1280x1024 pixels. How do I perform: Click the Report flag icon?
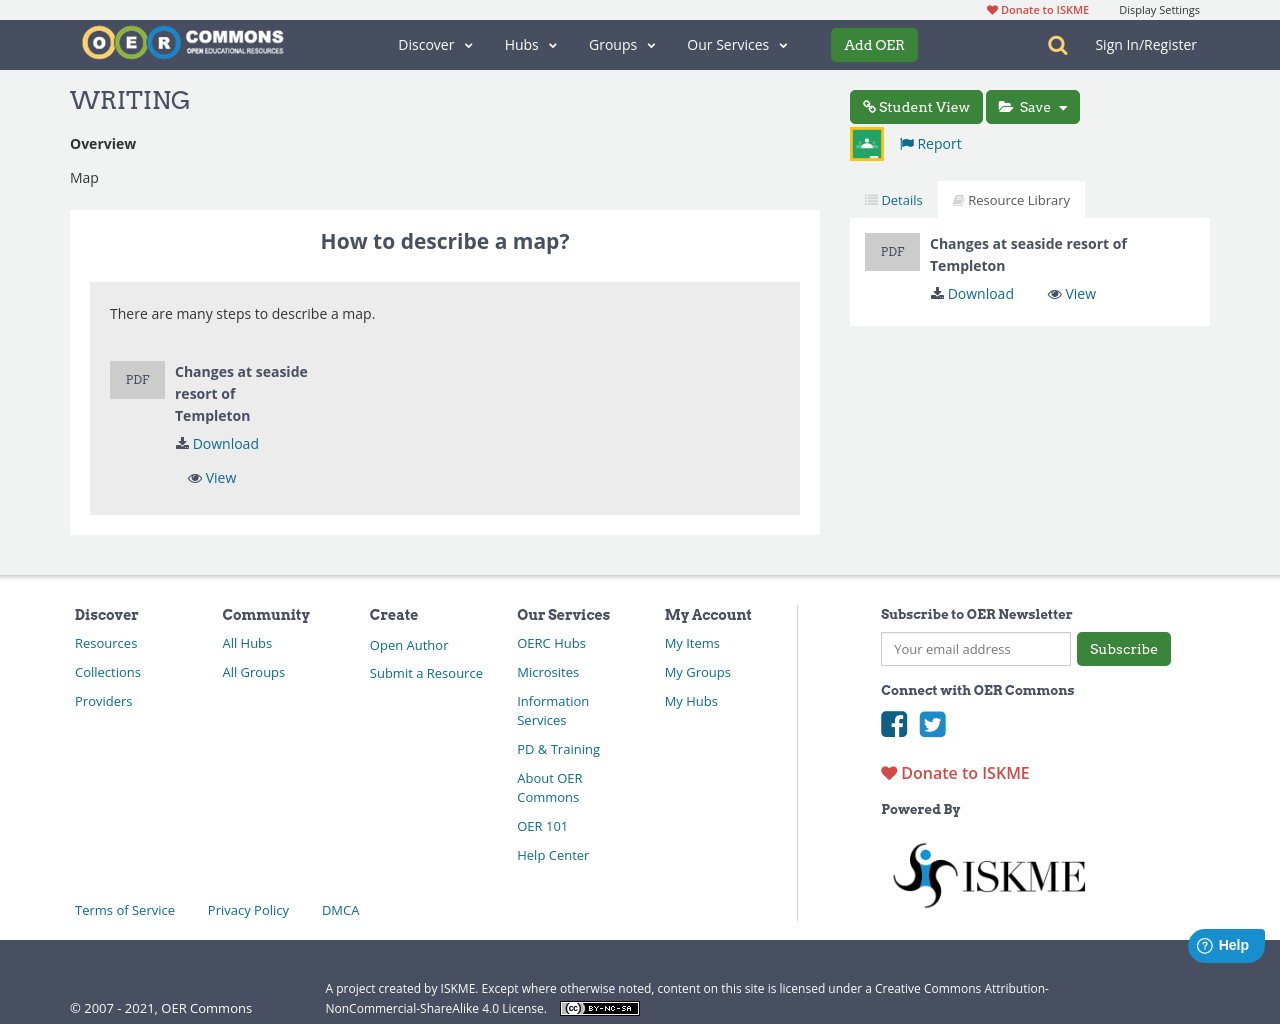pos(906,143)
